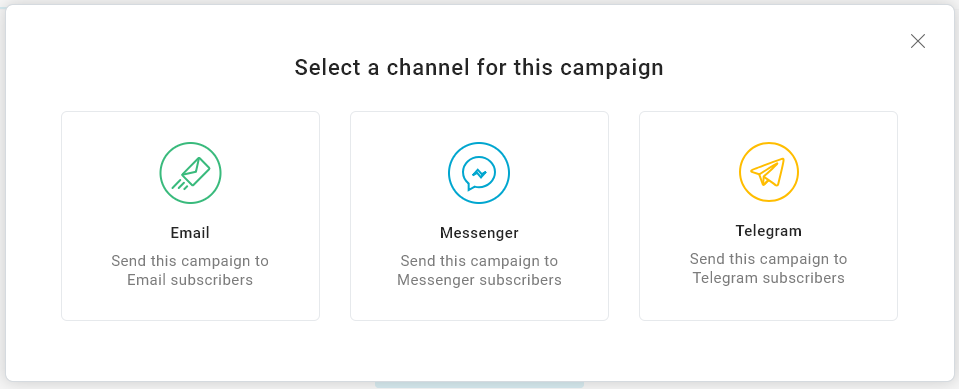Click "Send this campaign to" under Messenger
Screen dimensions: 959x389
point(479,261)
